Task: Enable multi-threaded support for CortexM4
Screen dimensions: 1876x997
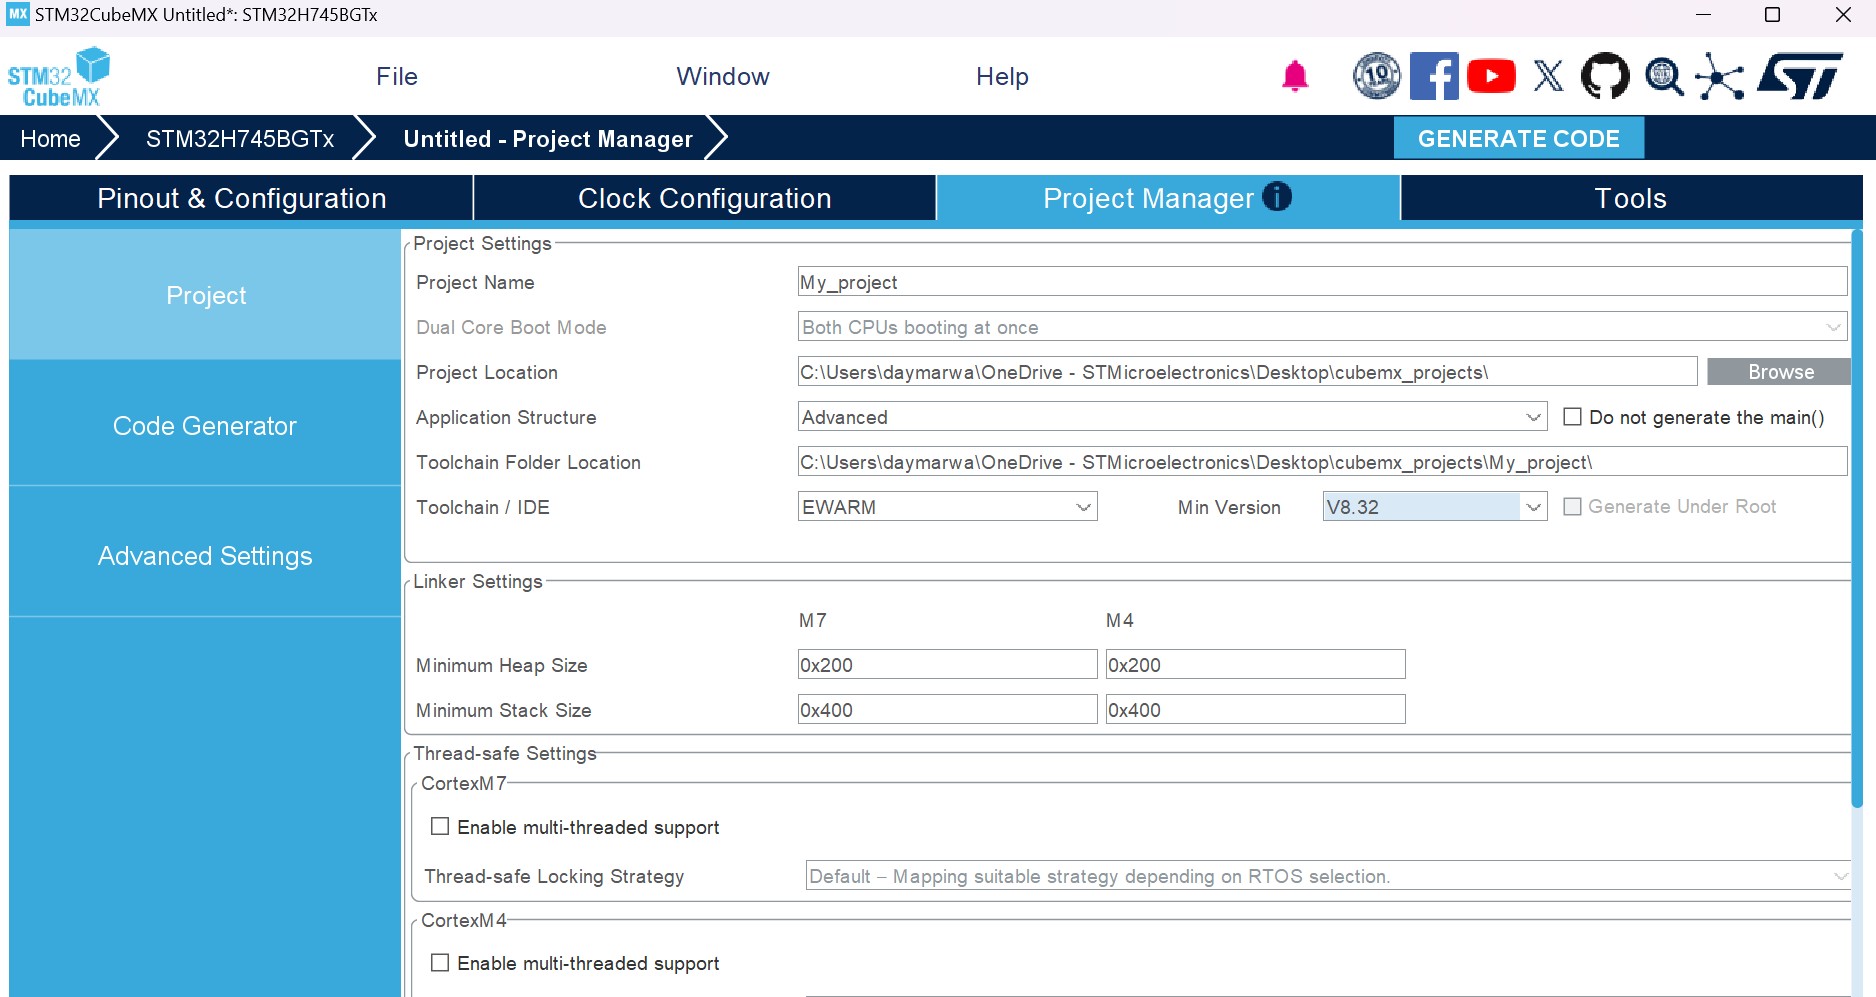Action: (x=440, y=963)
